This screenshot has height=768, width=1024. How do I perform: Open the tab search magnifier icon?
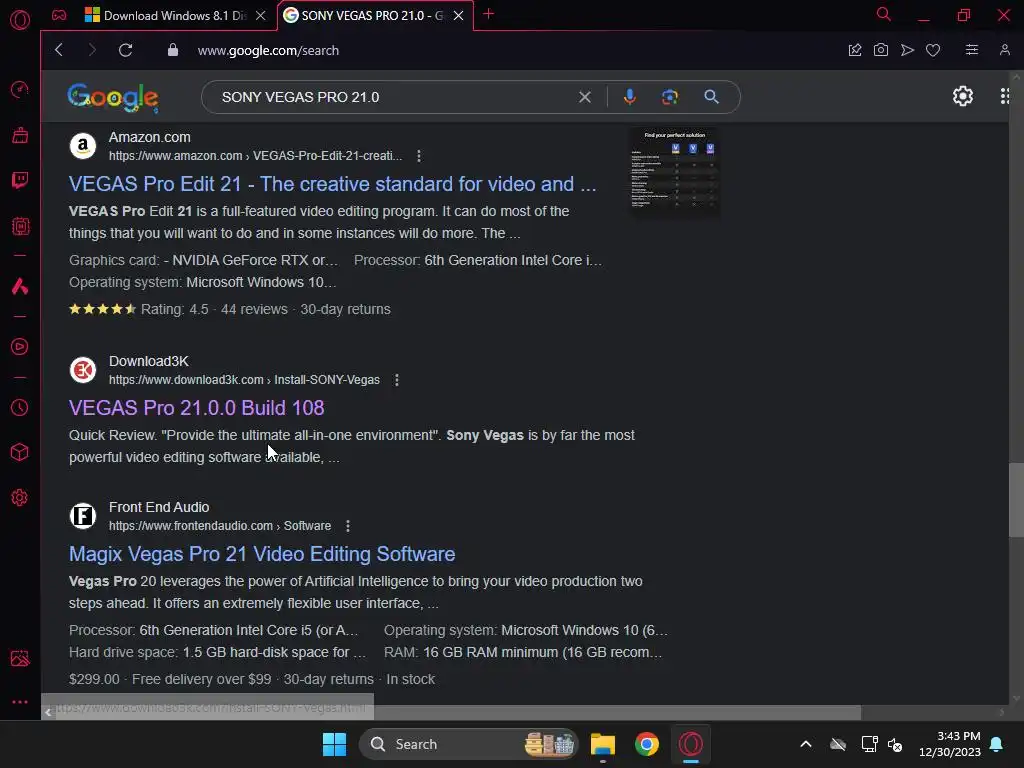tap(884, 14)
